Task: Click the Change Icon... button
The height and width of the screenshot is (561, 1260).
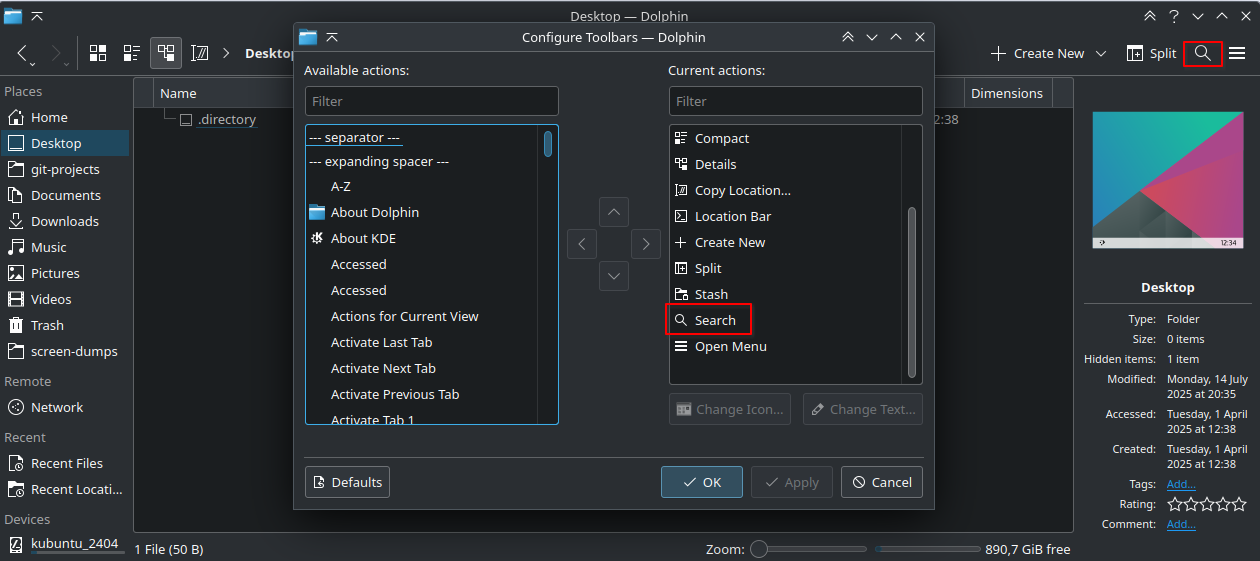Action: point(730,409)
